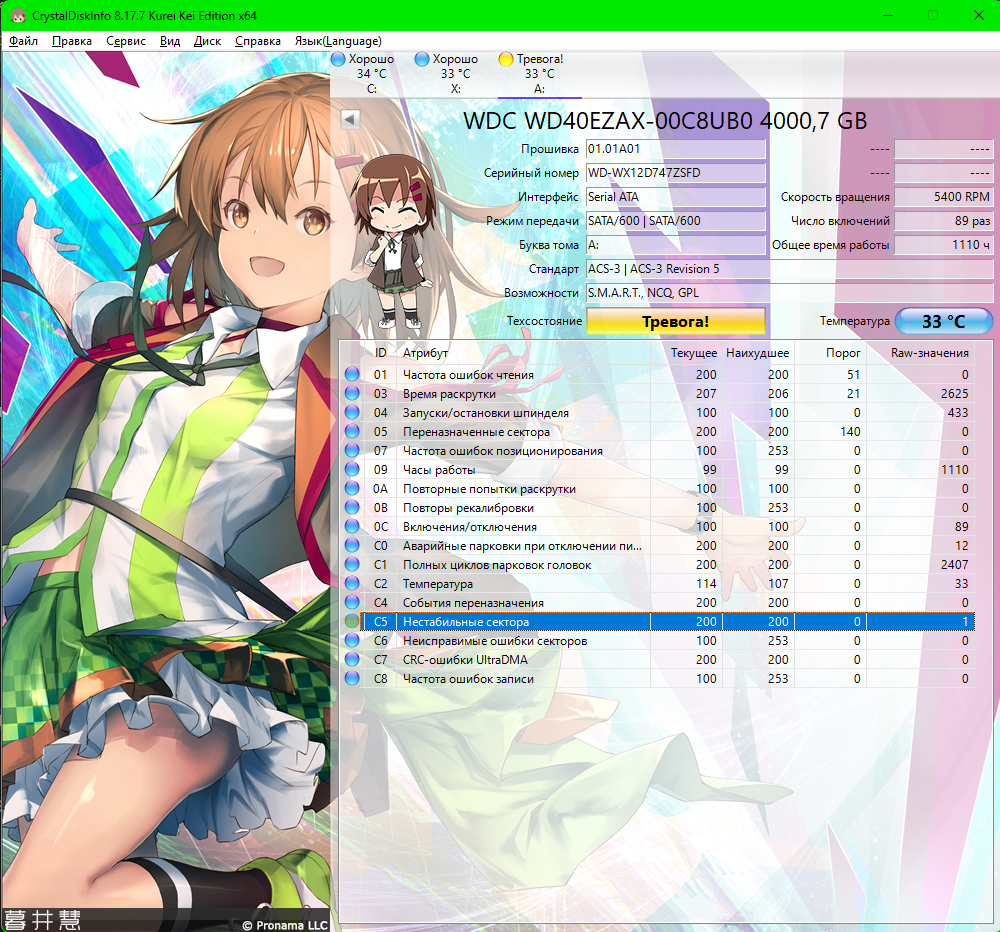Click status icon for Аварийные парковки row
This screenshot has width=1000, height=932.
click(x=352, y=545)
